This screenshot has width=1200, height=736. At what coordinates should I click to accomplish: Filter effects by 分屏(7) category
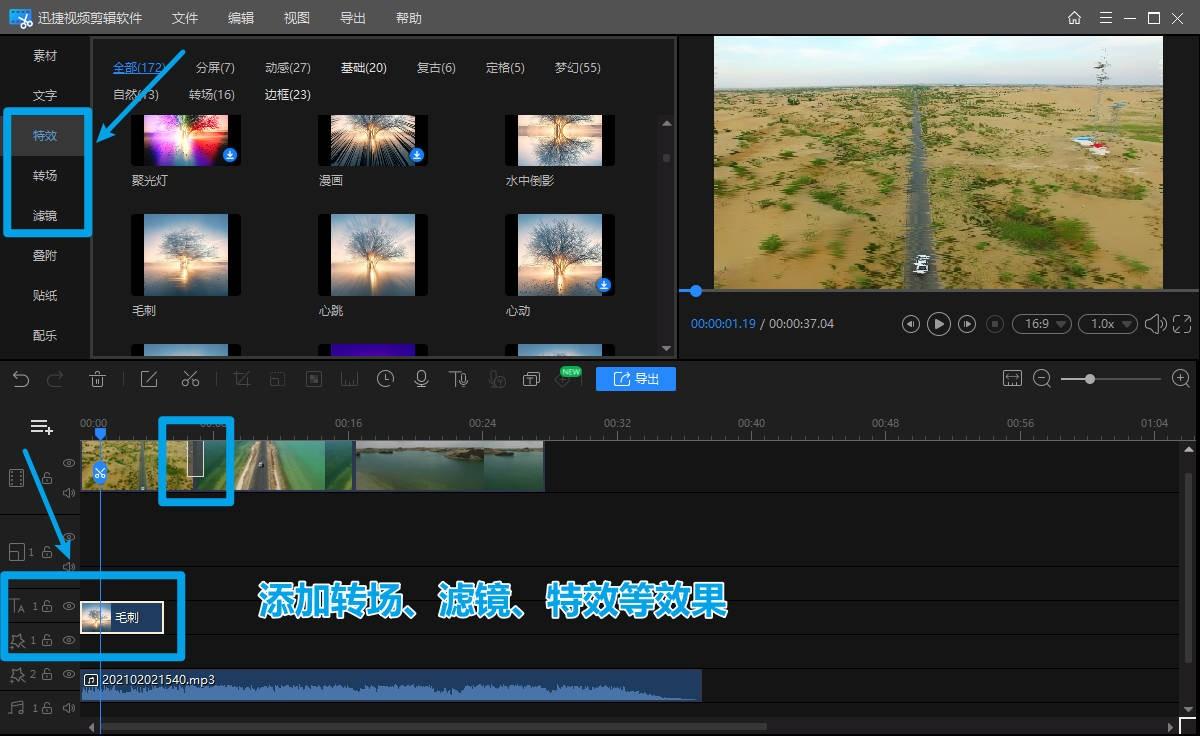215,68
